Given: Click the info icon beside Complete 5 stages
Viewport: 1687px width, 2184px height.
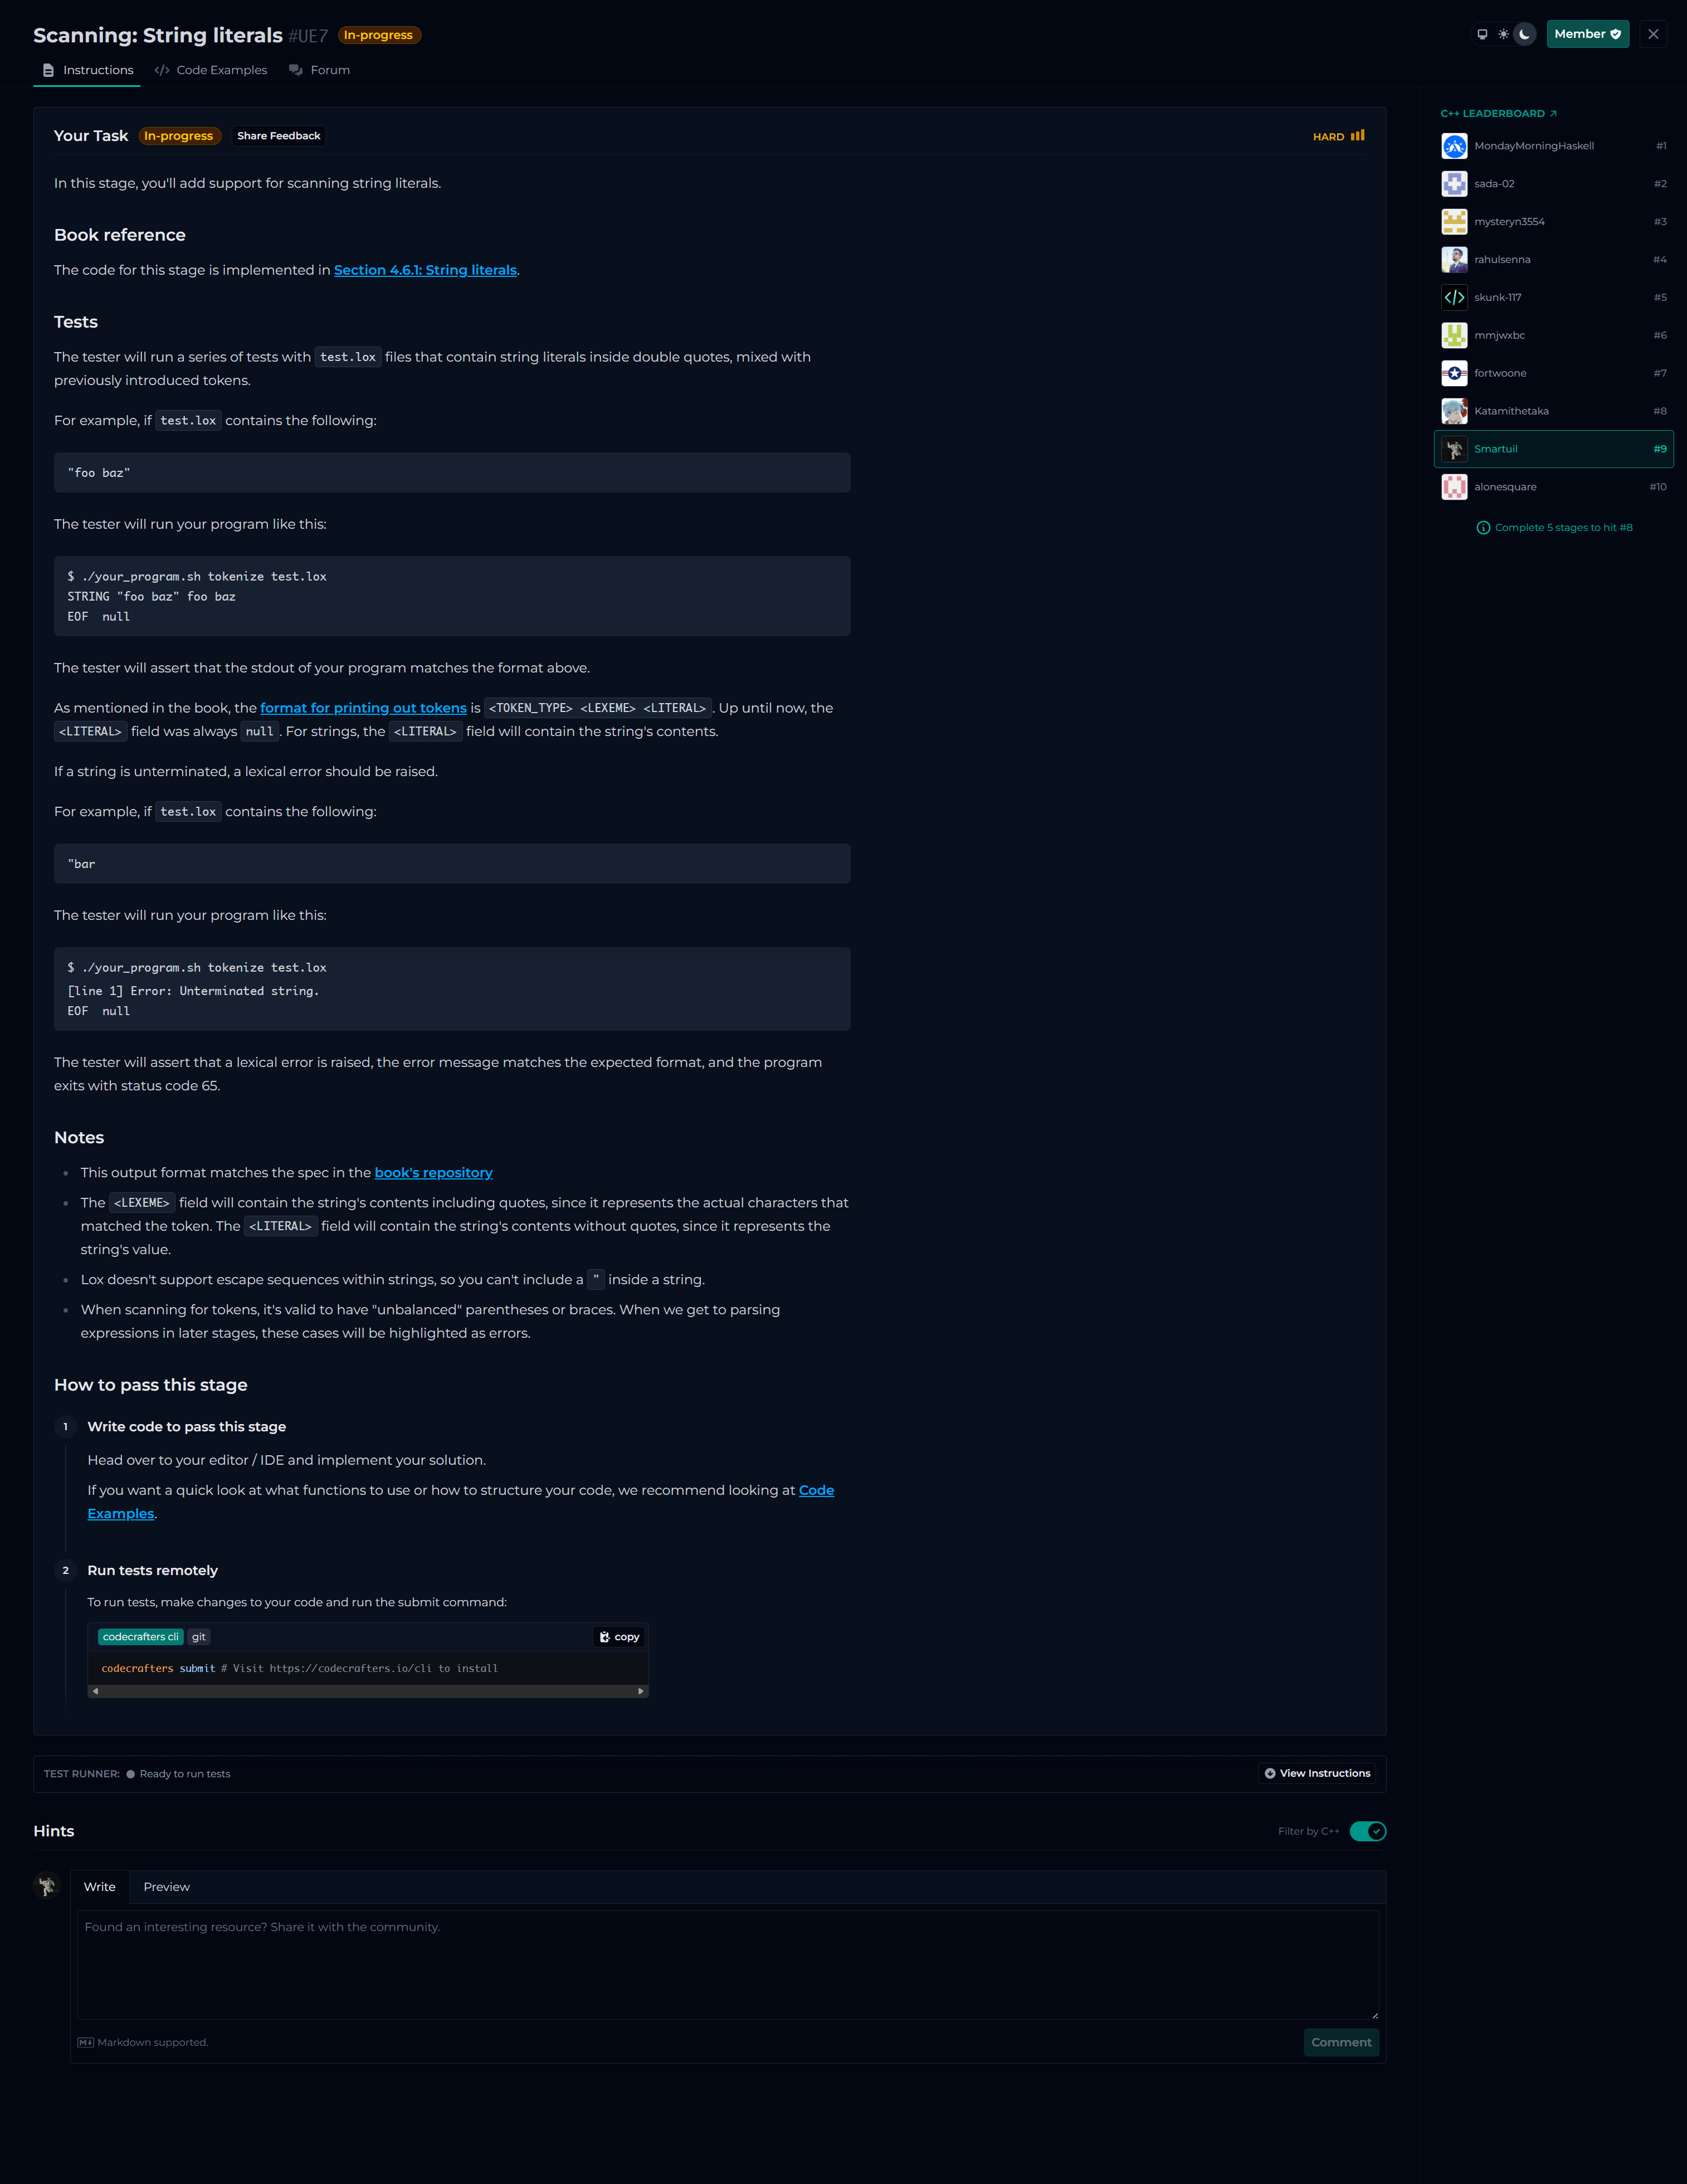Looking at the screenshot, I should pos(1483,528).
